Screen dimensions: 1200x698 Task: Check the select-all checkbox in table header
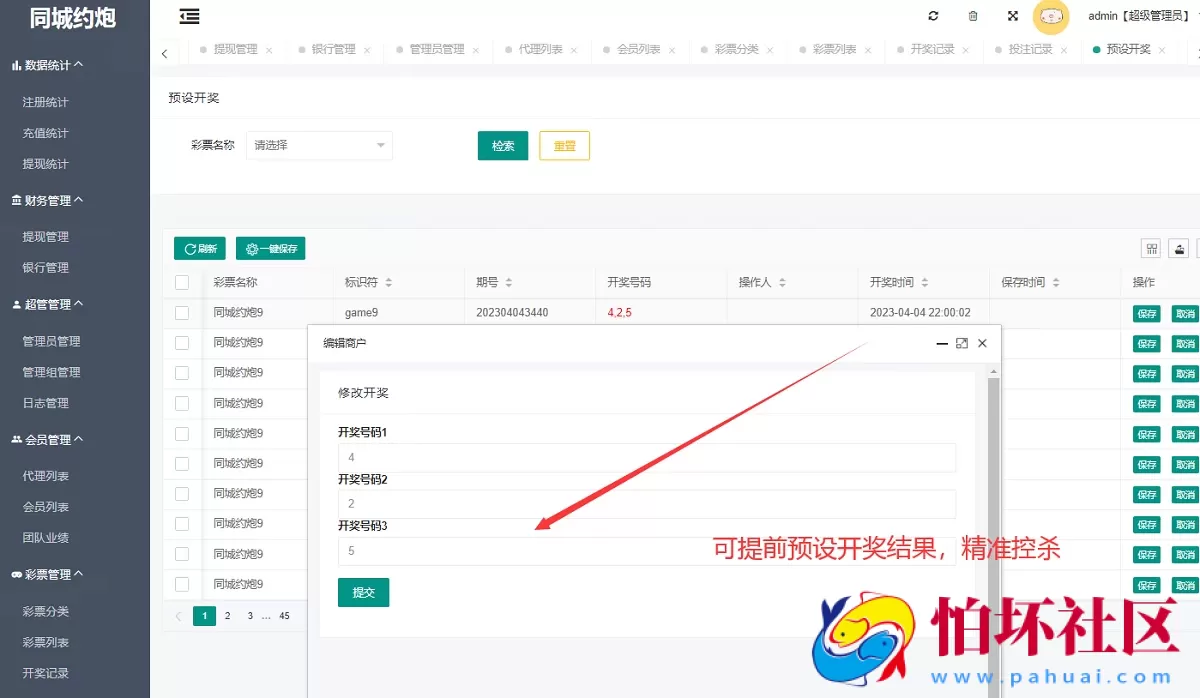pos(181,281)
